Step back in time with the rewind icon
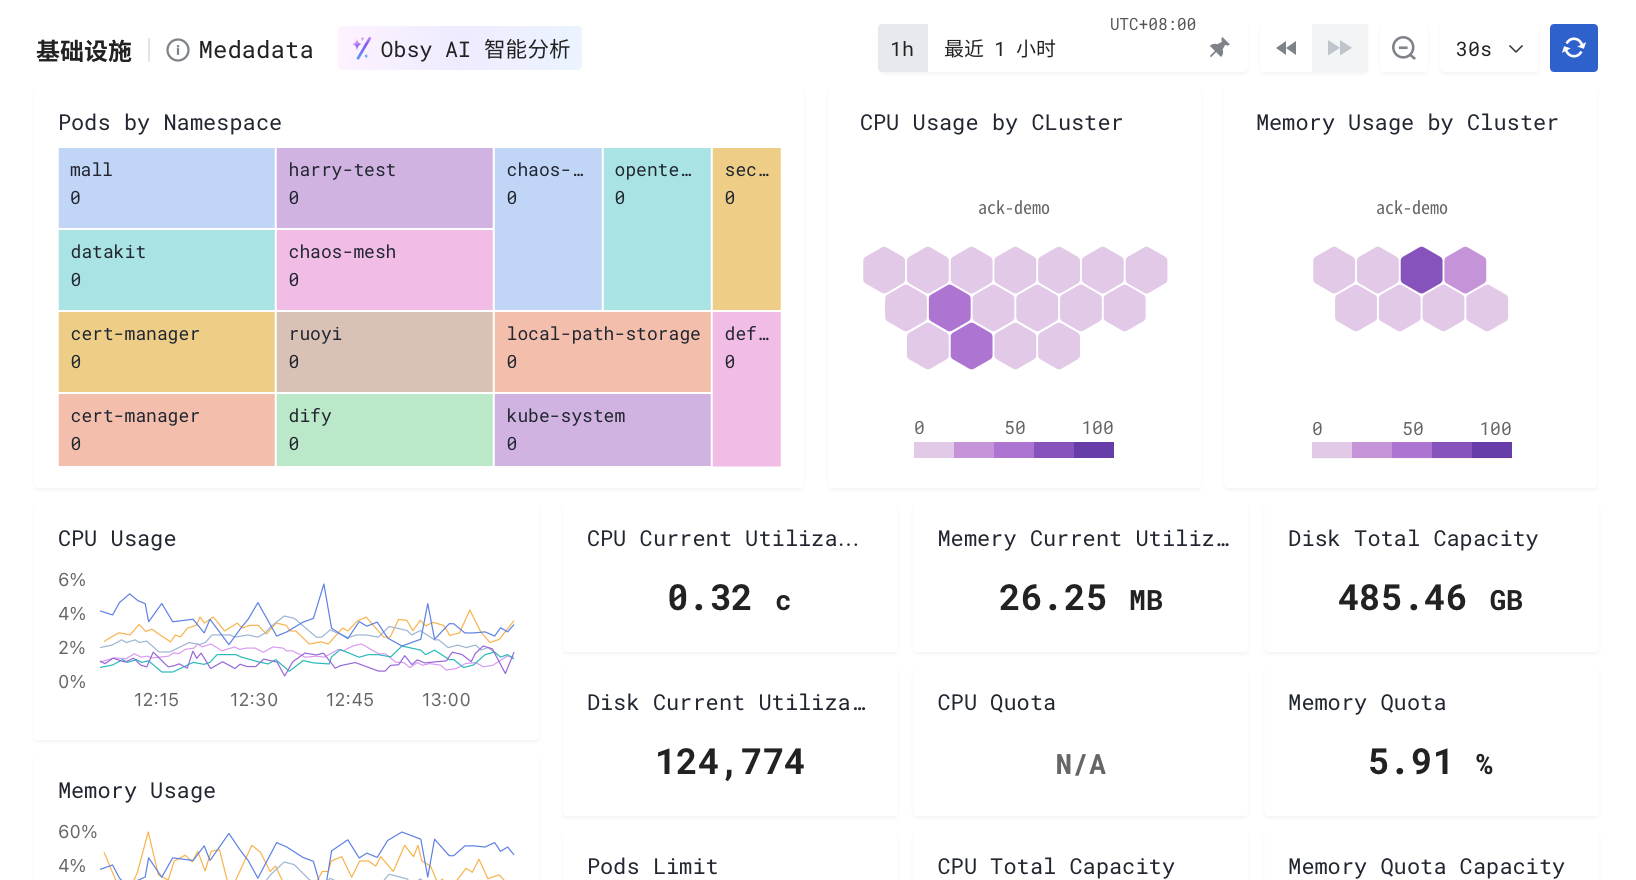 click(1286, 48)
